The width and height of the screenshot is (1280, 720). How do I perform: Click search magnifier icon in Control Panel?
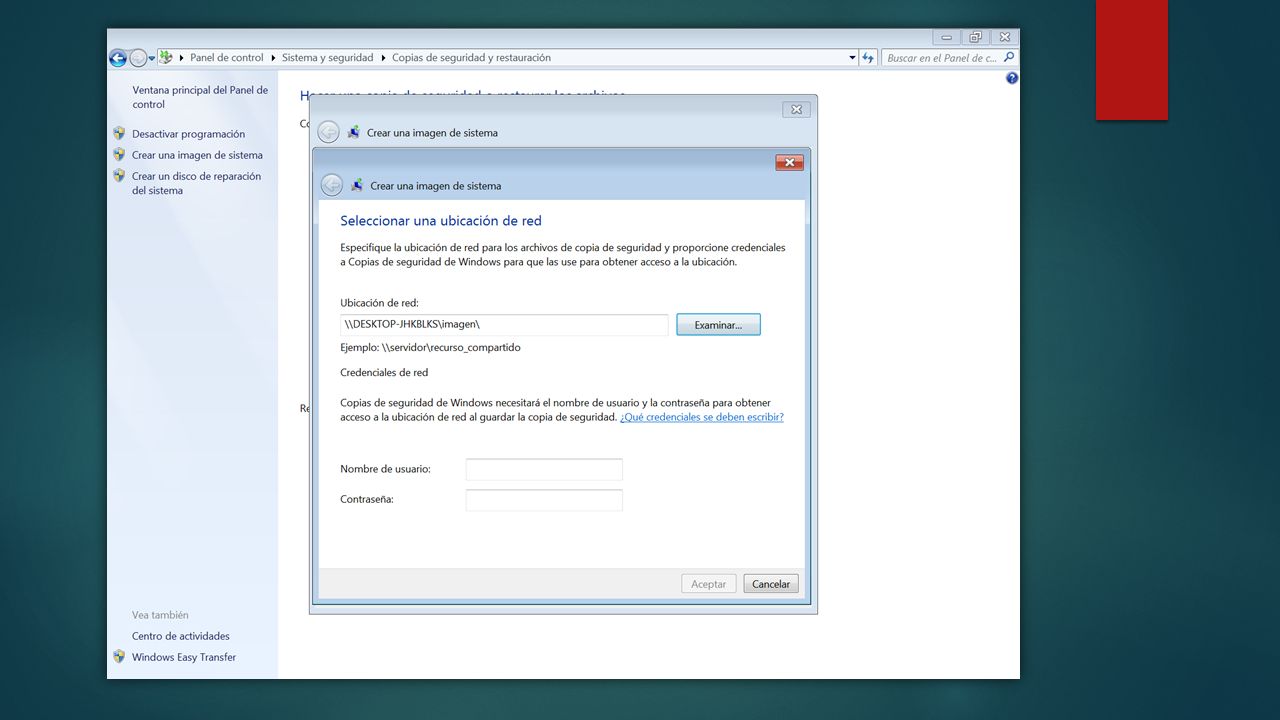(1008, 58)
